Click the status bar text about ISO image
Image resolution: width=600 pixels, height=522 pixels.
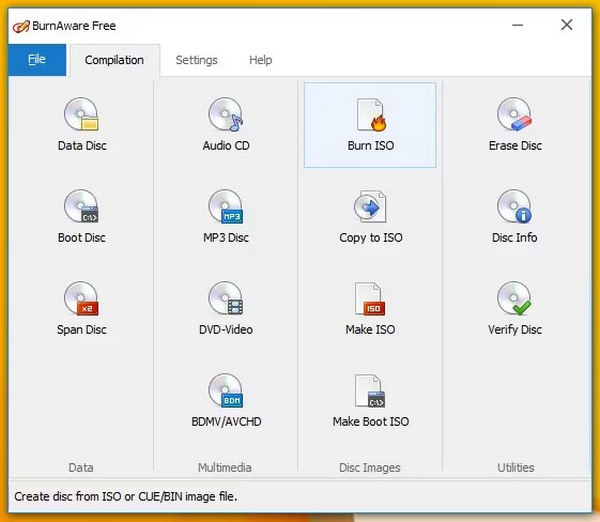pyautogui.click(x=126, y=496)
